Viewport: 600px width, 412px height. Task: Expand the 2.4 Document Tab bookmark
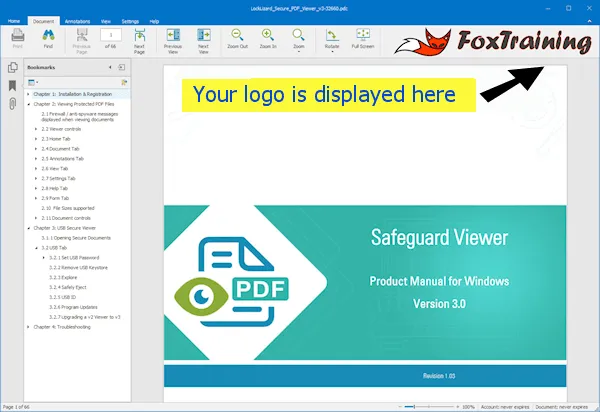pyautogui.click(x=36, y=149)
